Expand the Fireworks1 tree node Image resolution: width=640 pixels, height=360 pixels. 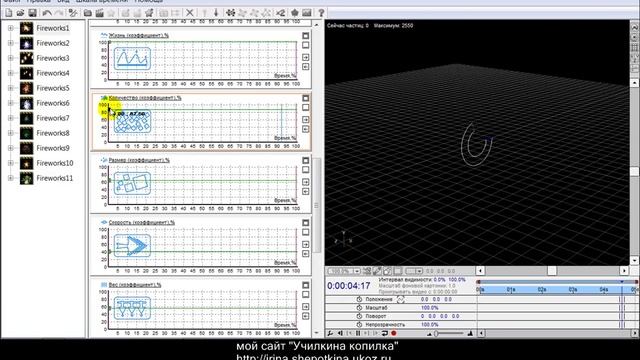[11, 28]
